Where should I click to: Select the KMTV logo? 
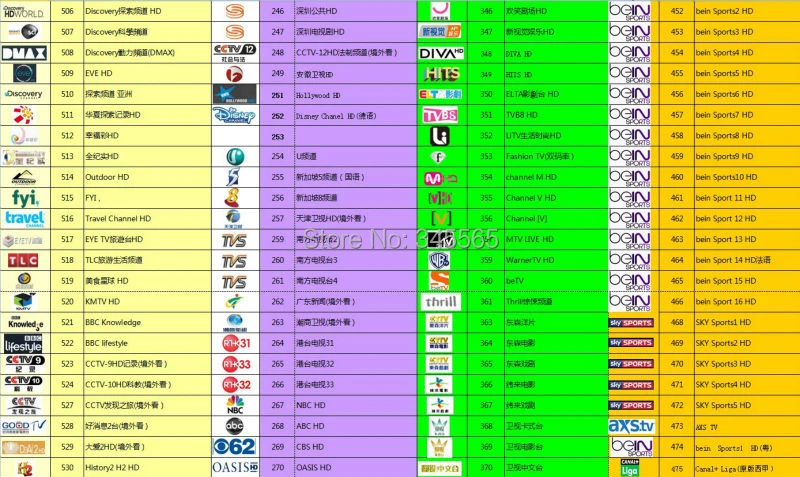pos(23,302)
